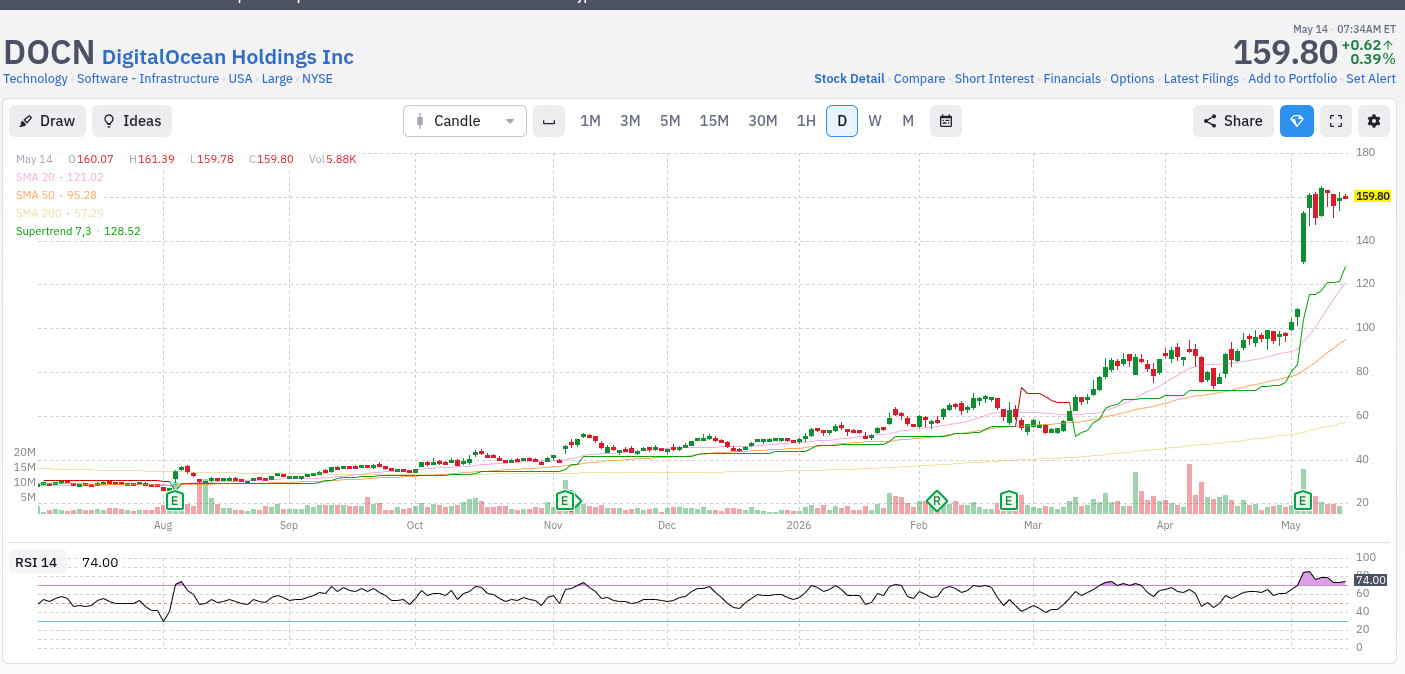Open the Short Interest tab

coord(994,79)
